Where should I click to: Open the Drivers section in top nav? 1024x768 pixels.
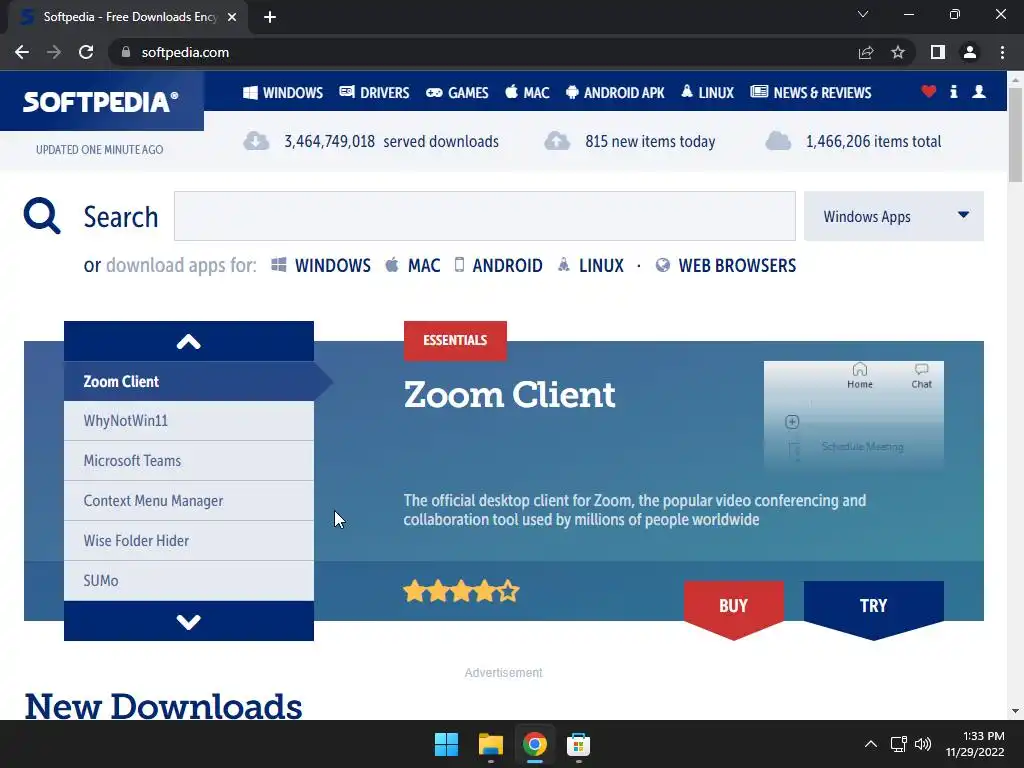pos(374,93)
